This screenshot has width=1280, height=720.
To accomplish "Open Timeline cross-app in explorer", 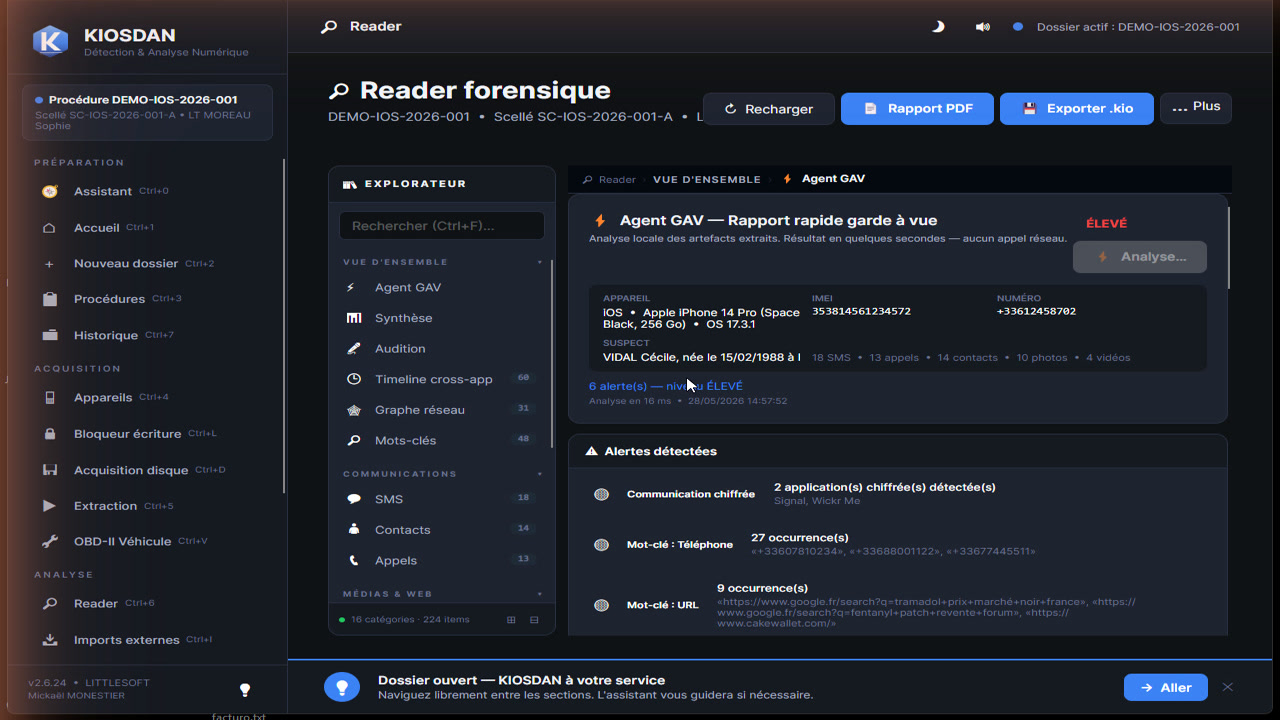I will pyautogui.click(x=440, y=379).
